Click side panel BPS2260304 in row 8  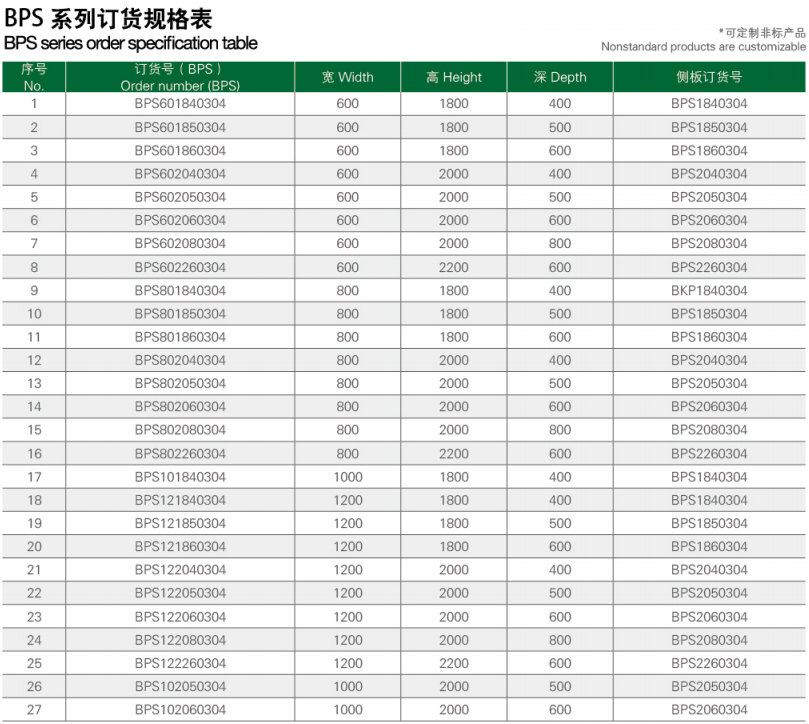point(709,267)
